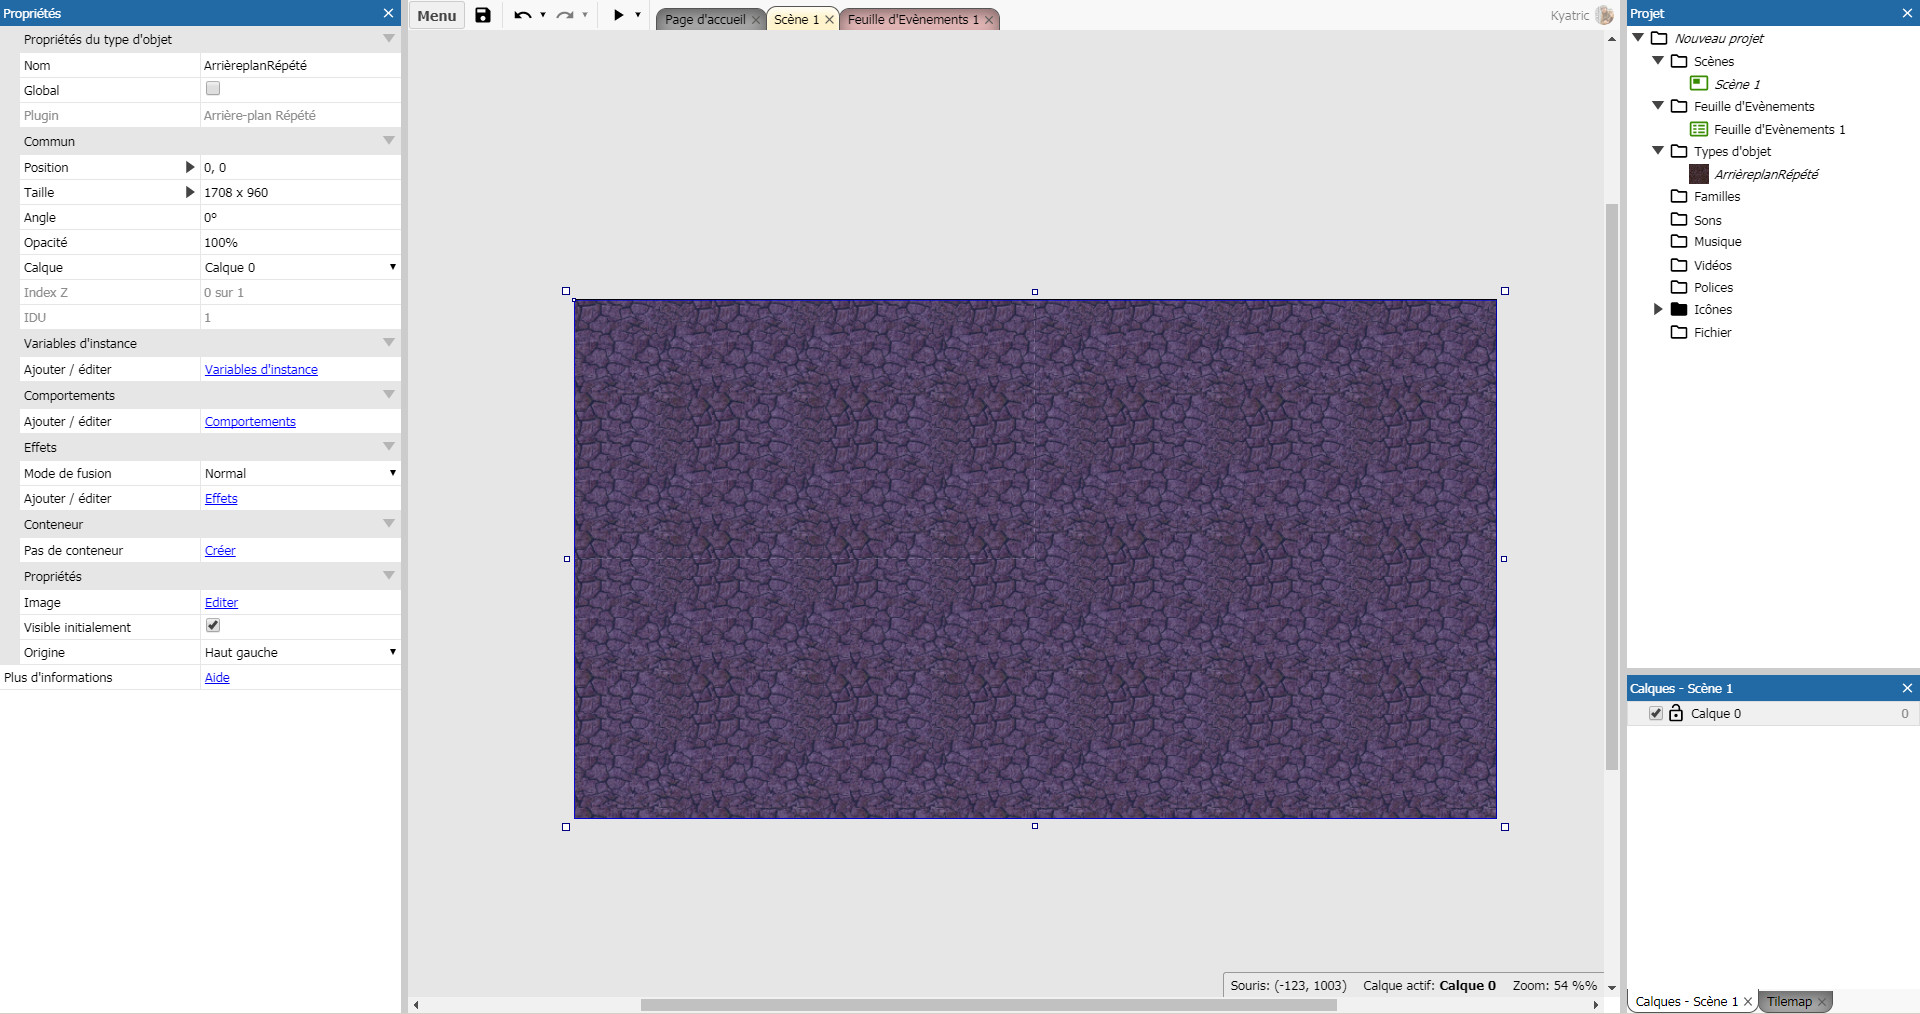This screenshot has height=1014, width=1920.
Task: Click the undo arrow icon
Action: click(x=522, y=15)
